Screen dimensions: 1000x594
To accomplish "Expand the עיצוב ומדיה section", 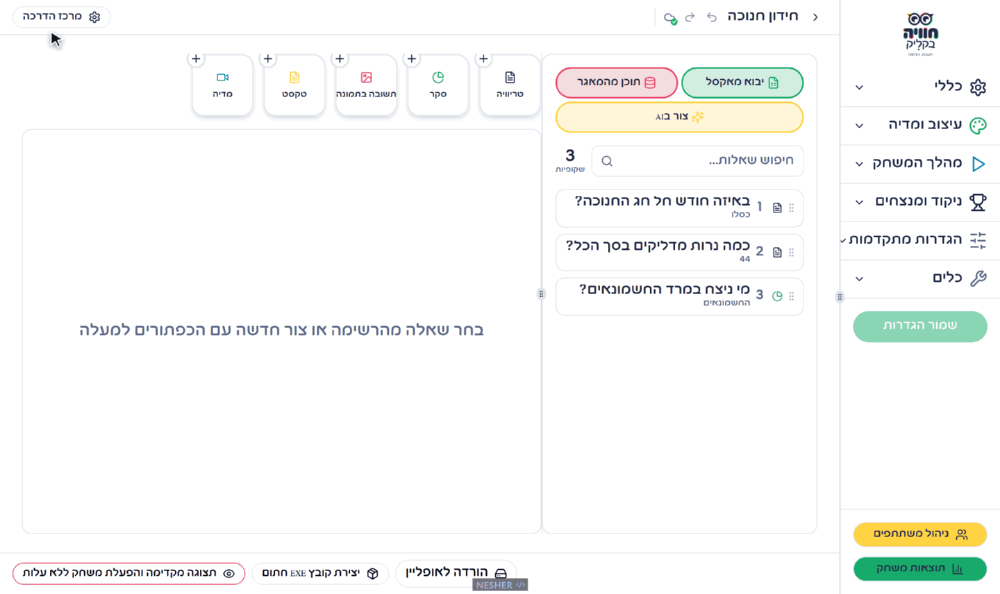I will tap(920, 125).
